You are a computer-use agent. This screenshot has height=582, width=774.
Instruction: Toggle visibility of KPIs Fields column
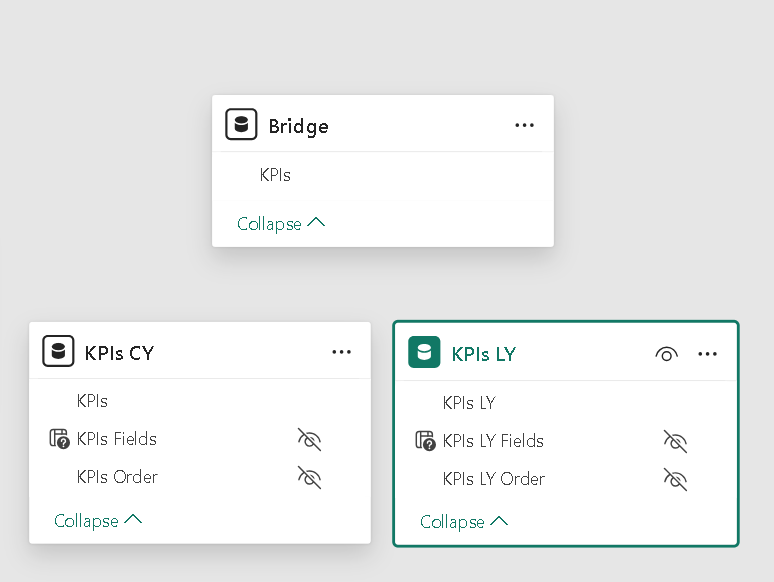[x=309, y=439]
